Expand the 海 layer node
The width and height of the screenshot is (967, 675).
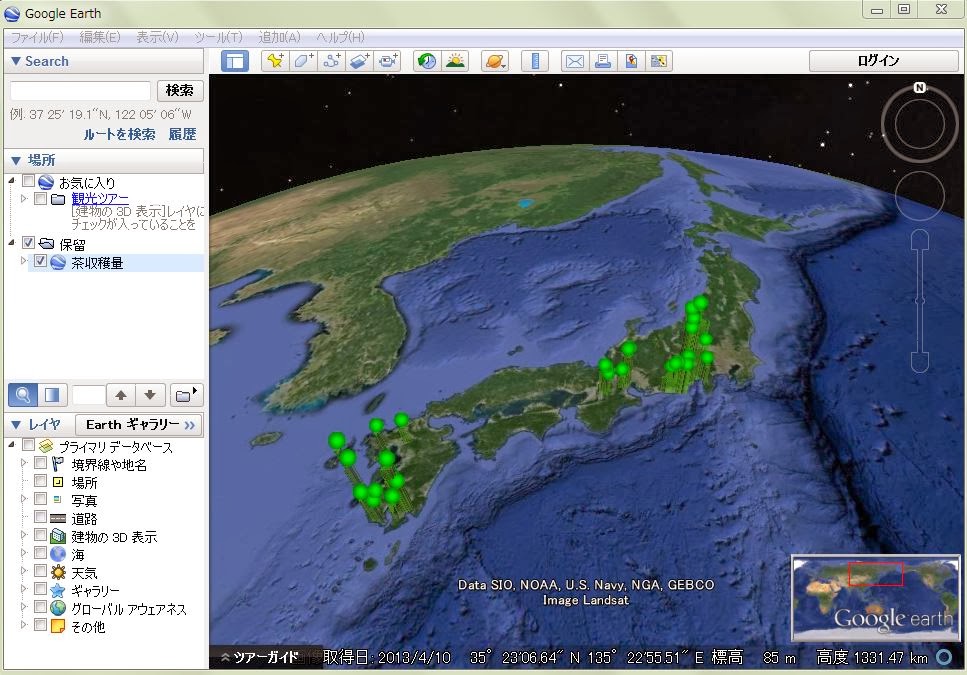pyautogui.click(x=24, y=553)
